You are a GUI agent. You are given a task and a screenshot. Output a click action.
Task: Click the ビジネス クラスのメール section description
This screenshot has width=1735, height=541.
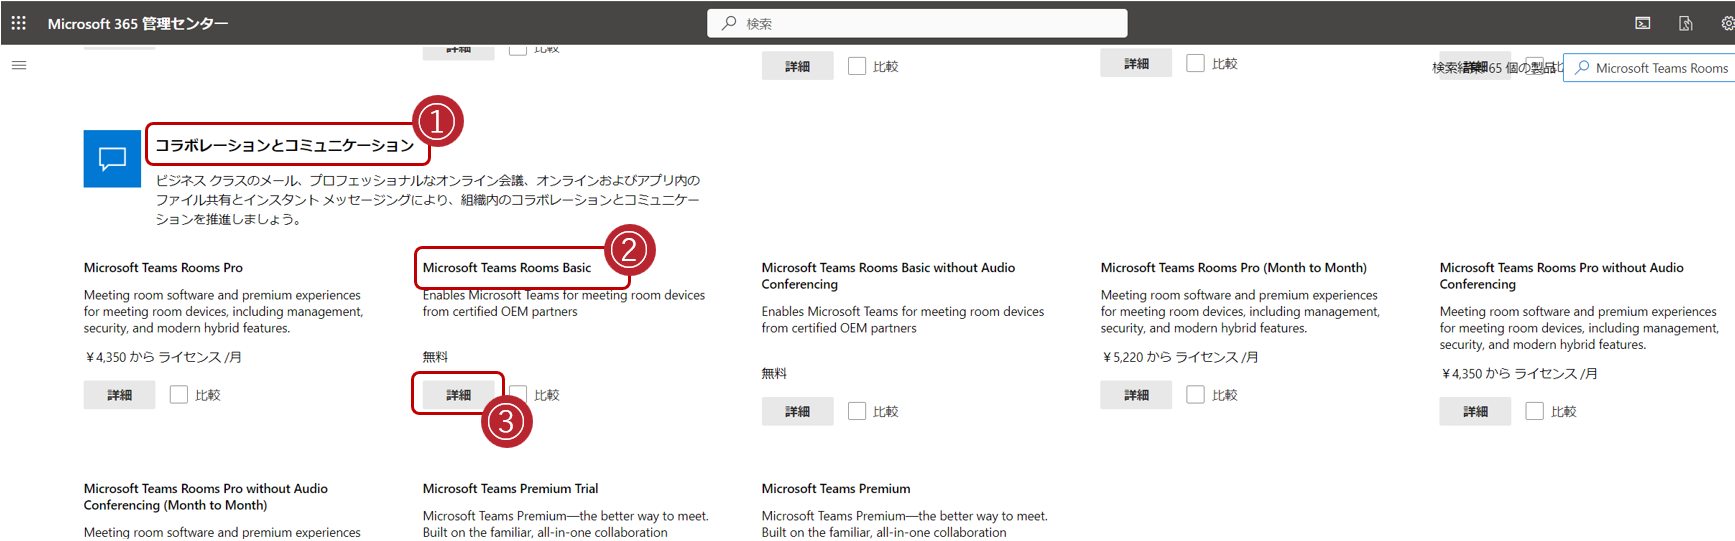[x=428, y=200]
